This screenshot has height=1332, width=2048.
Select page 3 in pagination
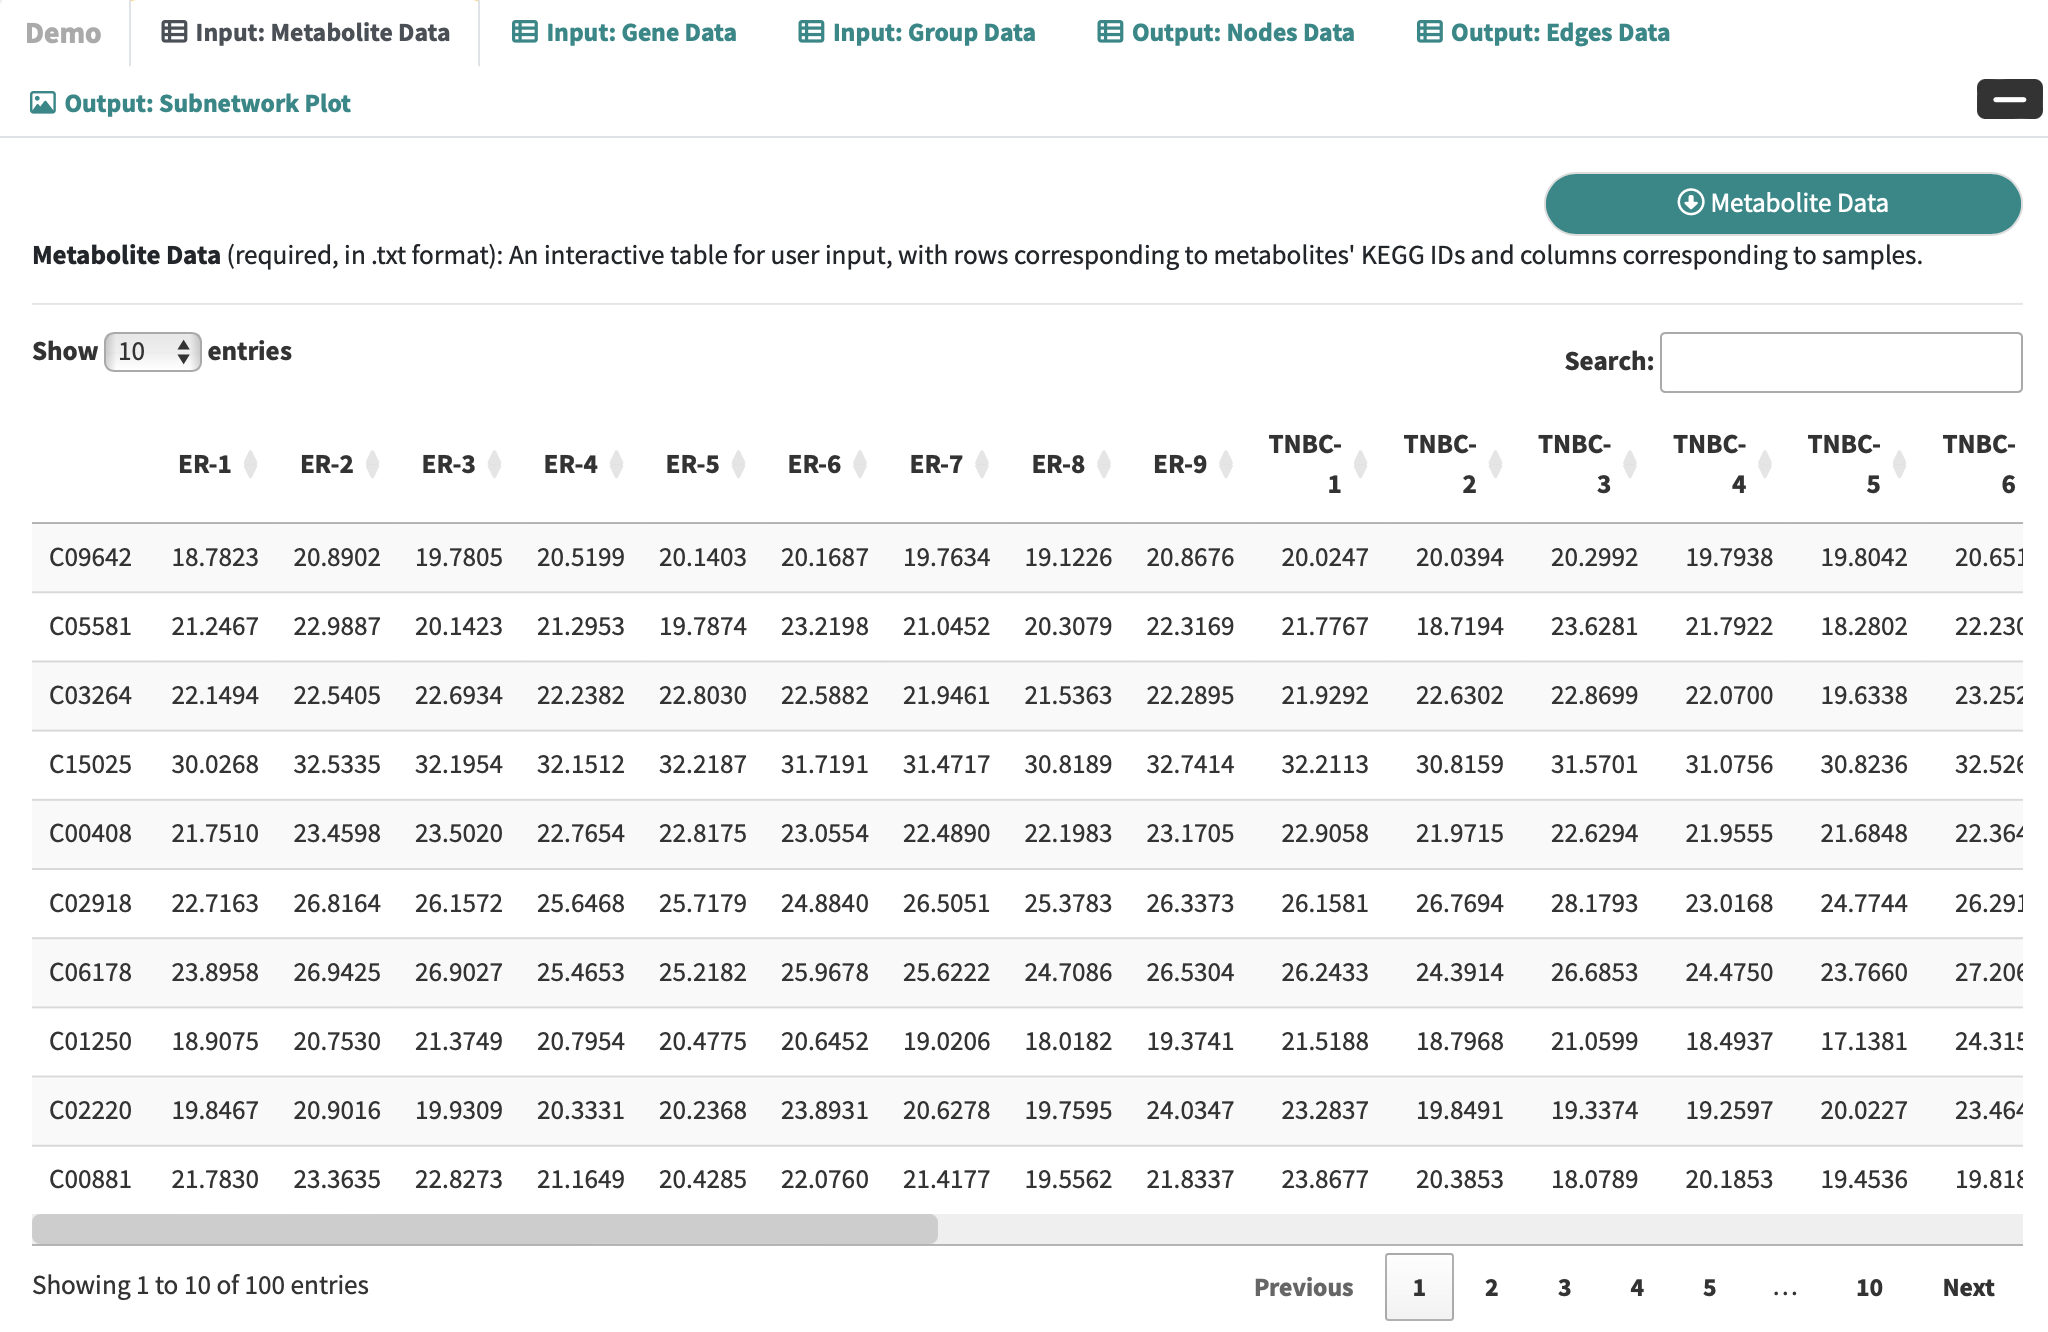[1564, 1287]
